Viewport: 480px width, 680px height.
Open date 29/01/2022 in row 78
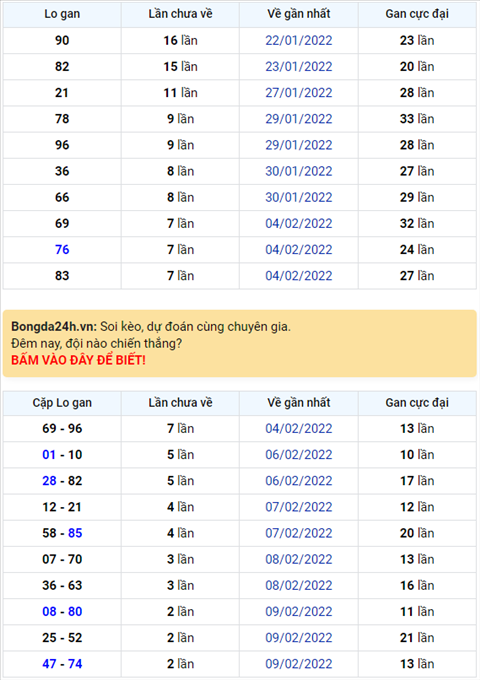(299, 119)
